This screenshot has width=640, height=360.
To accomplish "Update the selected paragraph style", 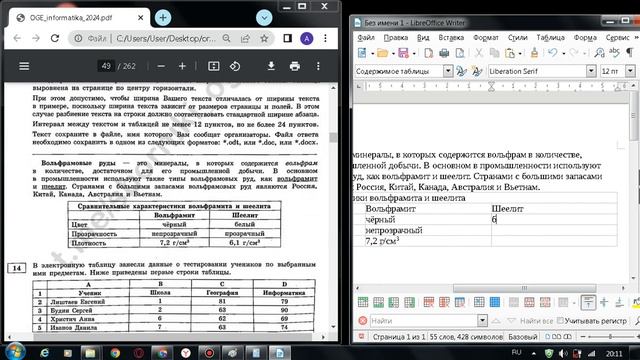I will [x=462, y=71].
